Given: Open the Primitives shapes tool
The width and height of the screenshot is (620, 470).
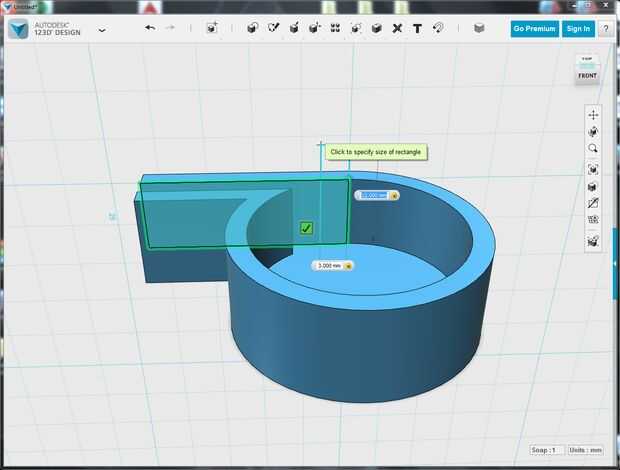Looking at the screenshot, I should click(x=252, y=28).
